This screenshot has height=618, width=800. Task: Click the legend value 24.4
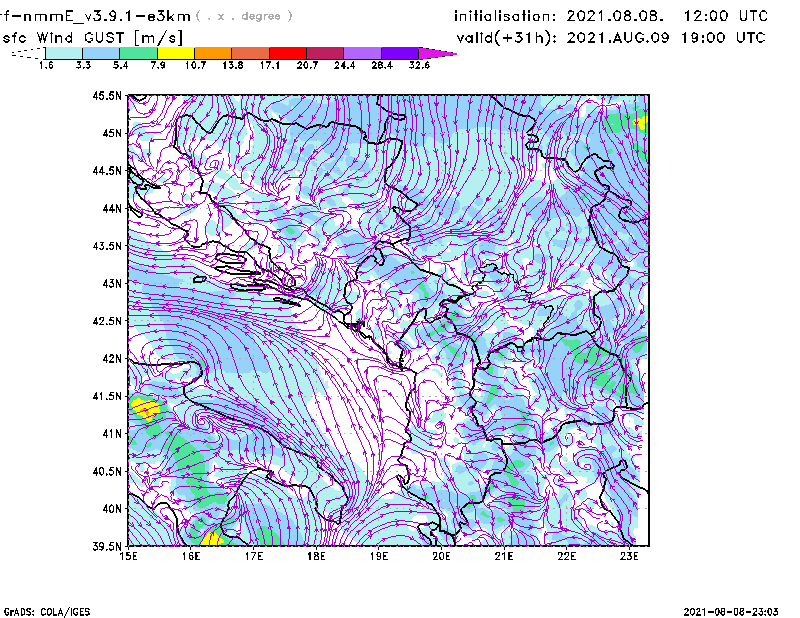[344, 65]
